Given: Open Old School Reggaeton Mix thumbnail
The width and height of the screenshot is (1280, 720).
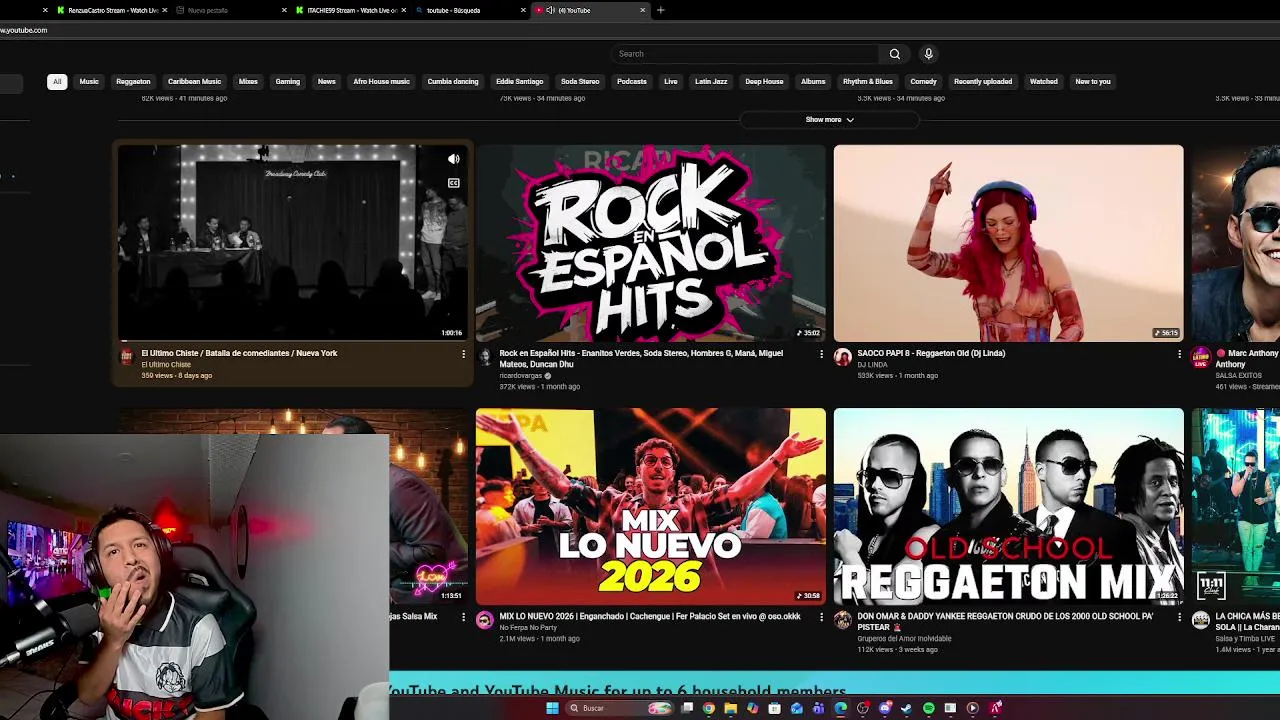Looking at the screenshot, I should tap(1009, 506).
